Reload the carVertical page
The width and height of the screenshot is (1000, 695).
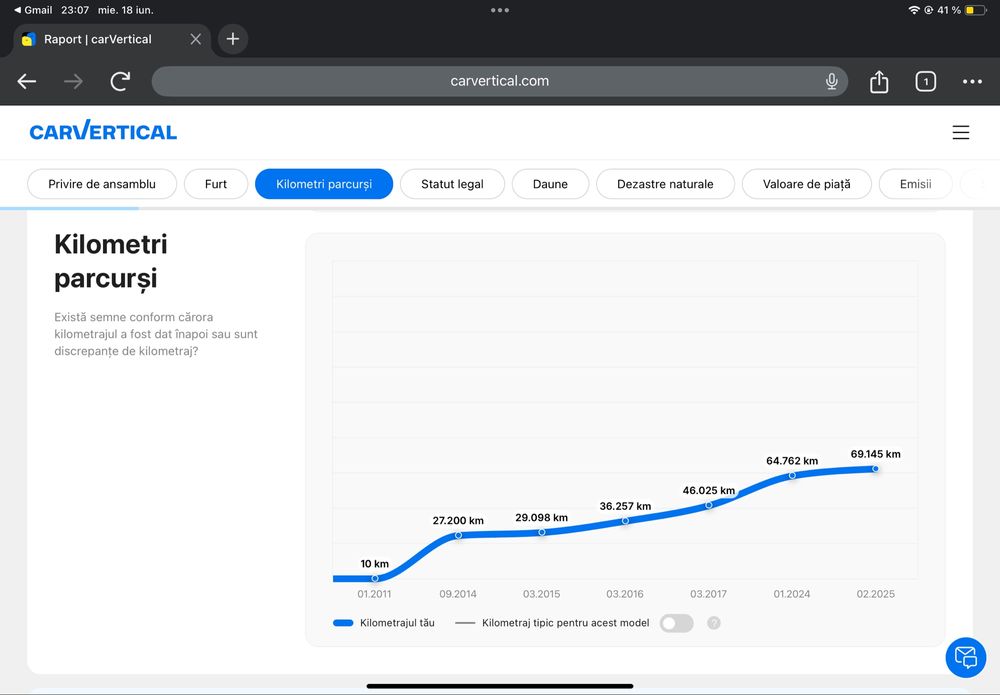pyautogui.click(x=120, y=82)
